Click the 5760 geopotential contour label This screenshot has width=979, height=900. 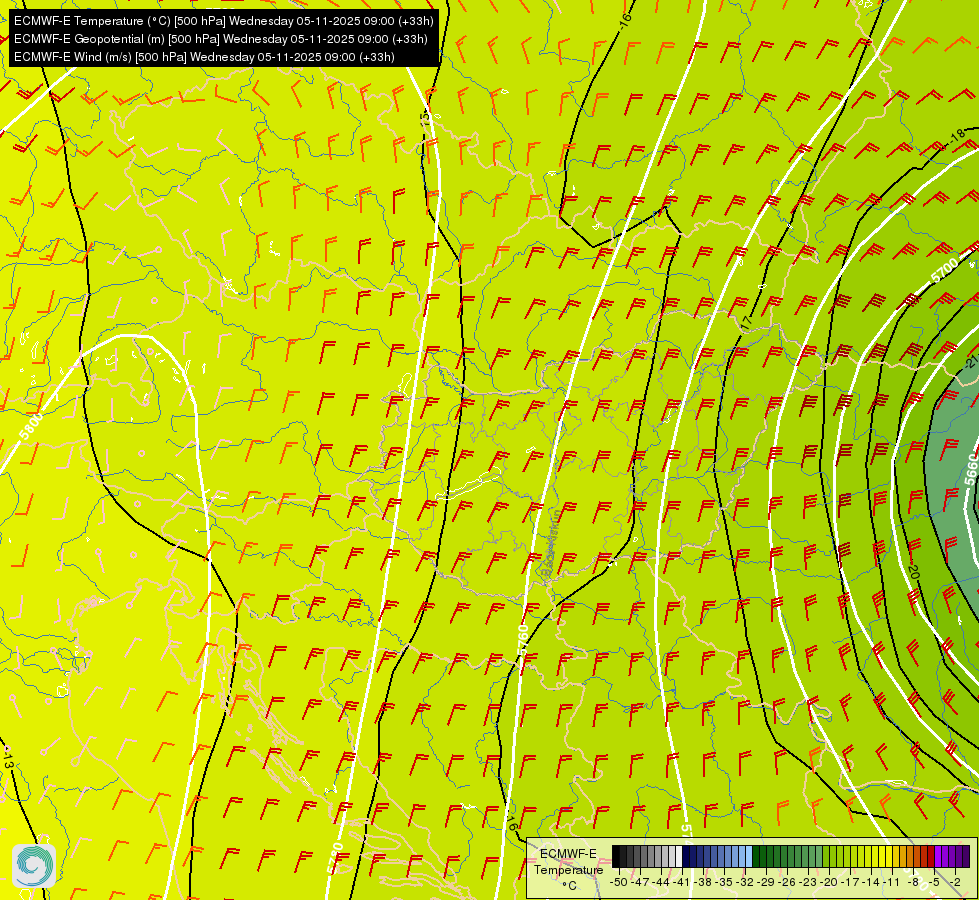point(523,640)
